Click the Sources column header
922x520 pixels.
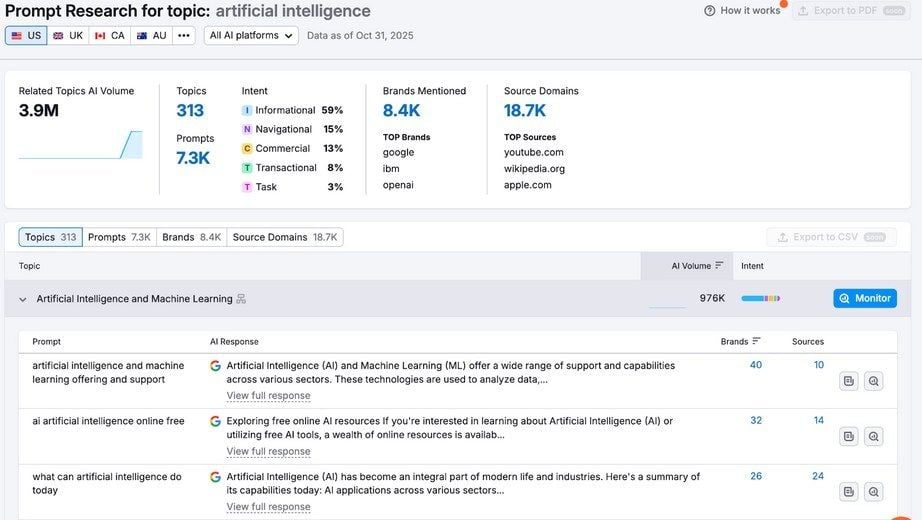click(808, 341)
